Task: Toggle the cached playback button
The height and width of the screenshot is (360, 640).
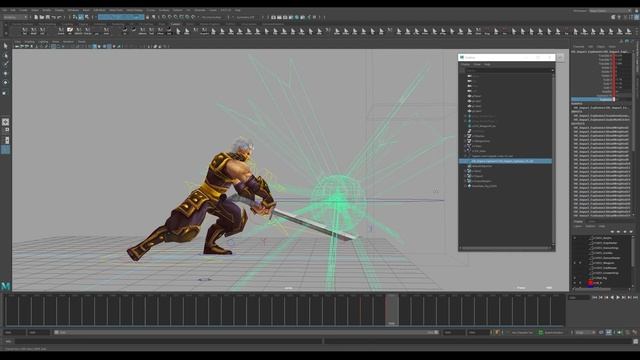Action: 609,333
